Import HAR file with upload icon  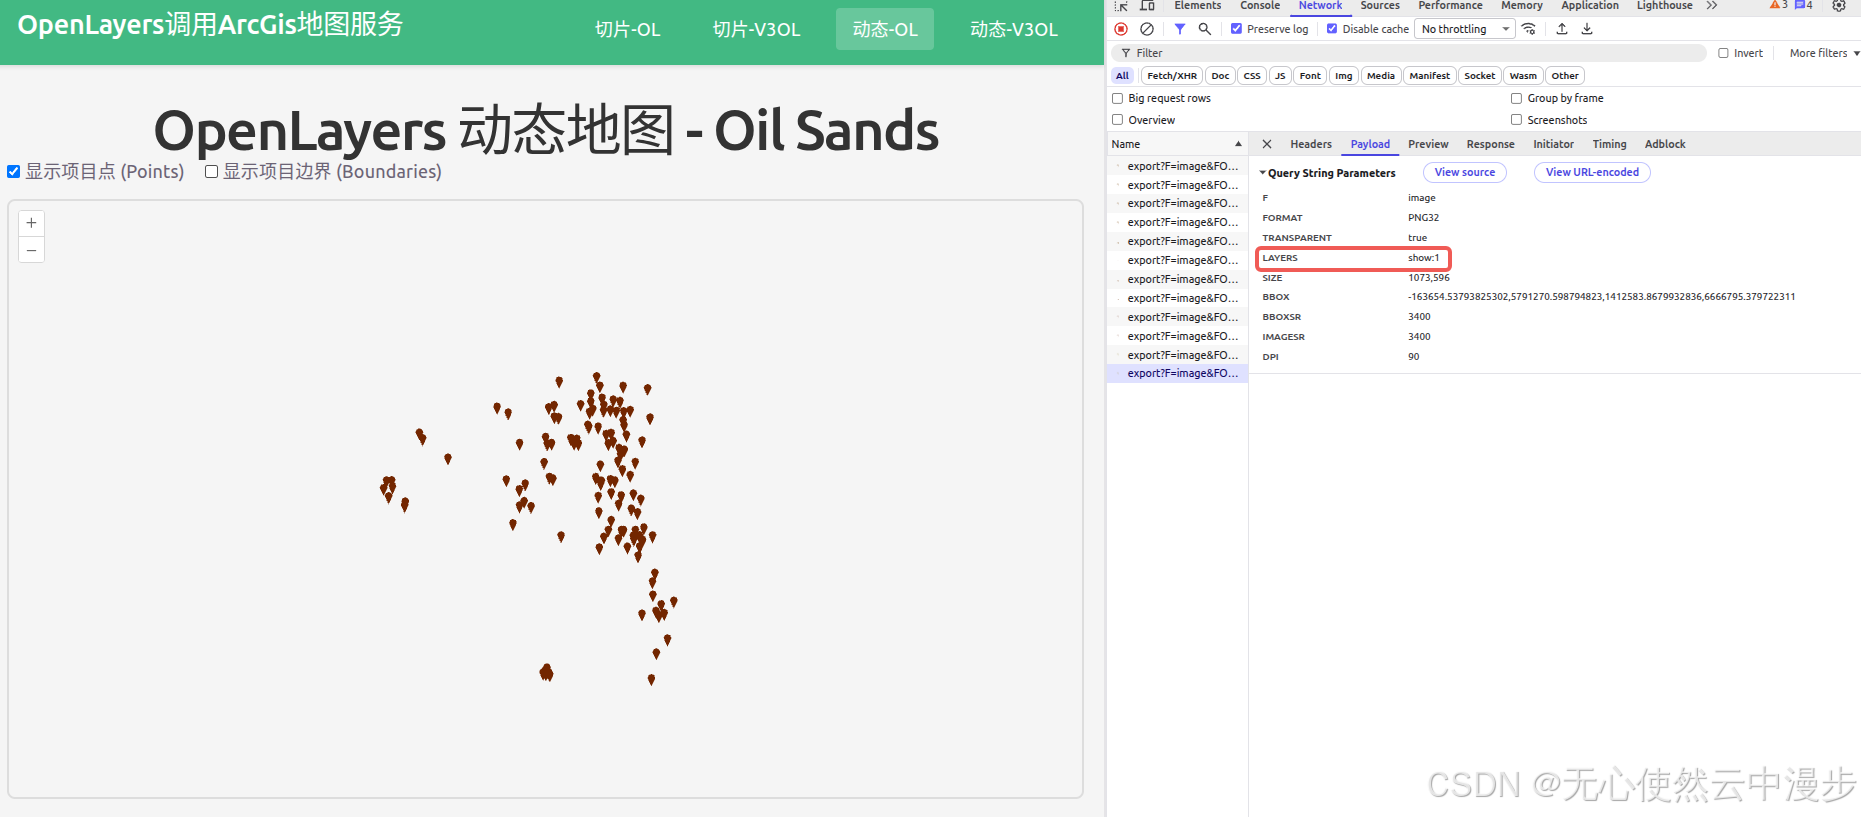(1562, 29)
